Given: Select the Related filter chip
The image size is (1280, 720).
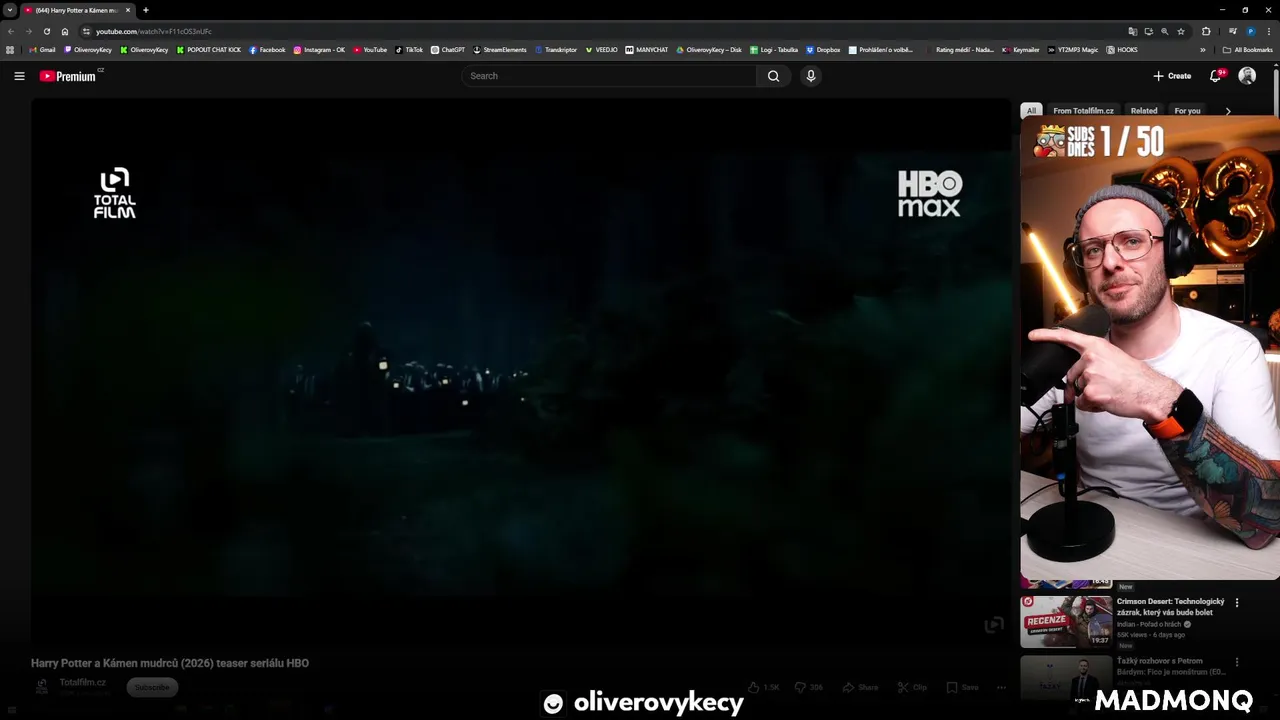Looking at the screenshot, I should (x=1144, y=111).
